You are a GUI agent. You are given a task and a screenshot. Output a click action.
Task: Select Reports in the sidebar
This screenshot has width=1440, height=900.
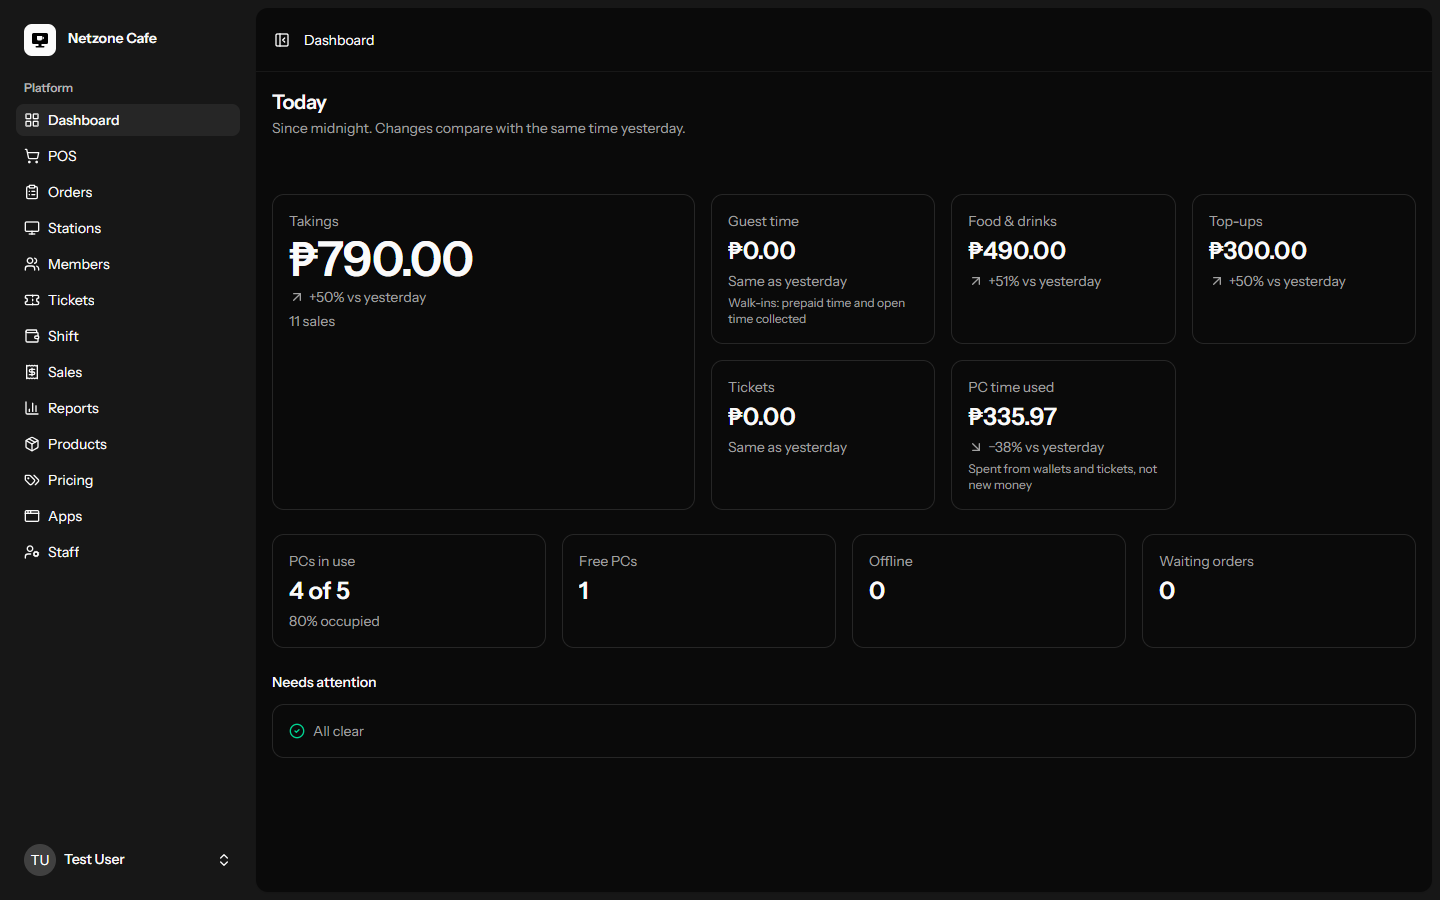(128, 408)
